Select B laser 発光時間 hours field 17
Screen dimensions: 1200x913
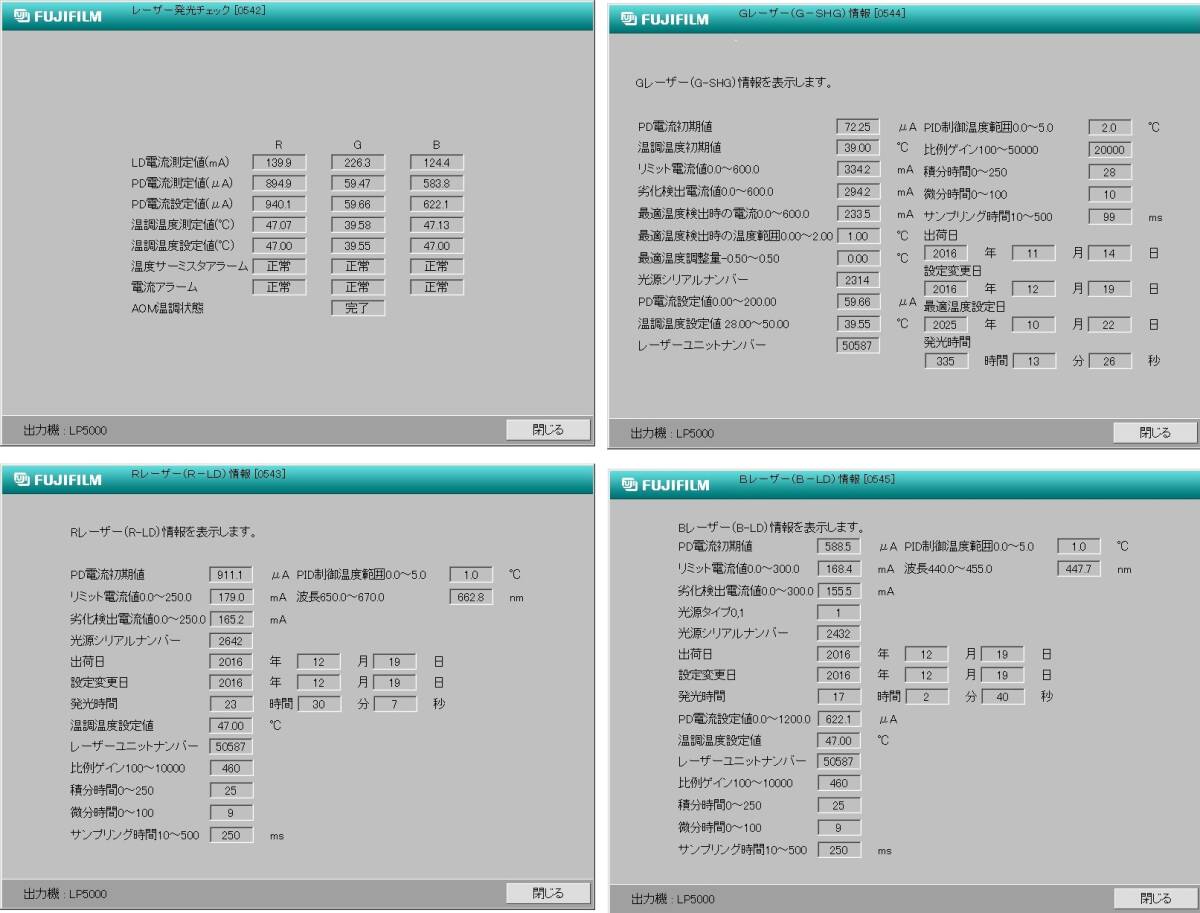click(x=839, y=697)
